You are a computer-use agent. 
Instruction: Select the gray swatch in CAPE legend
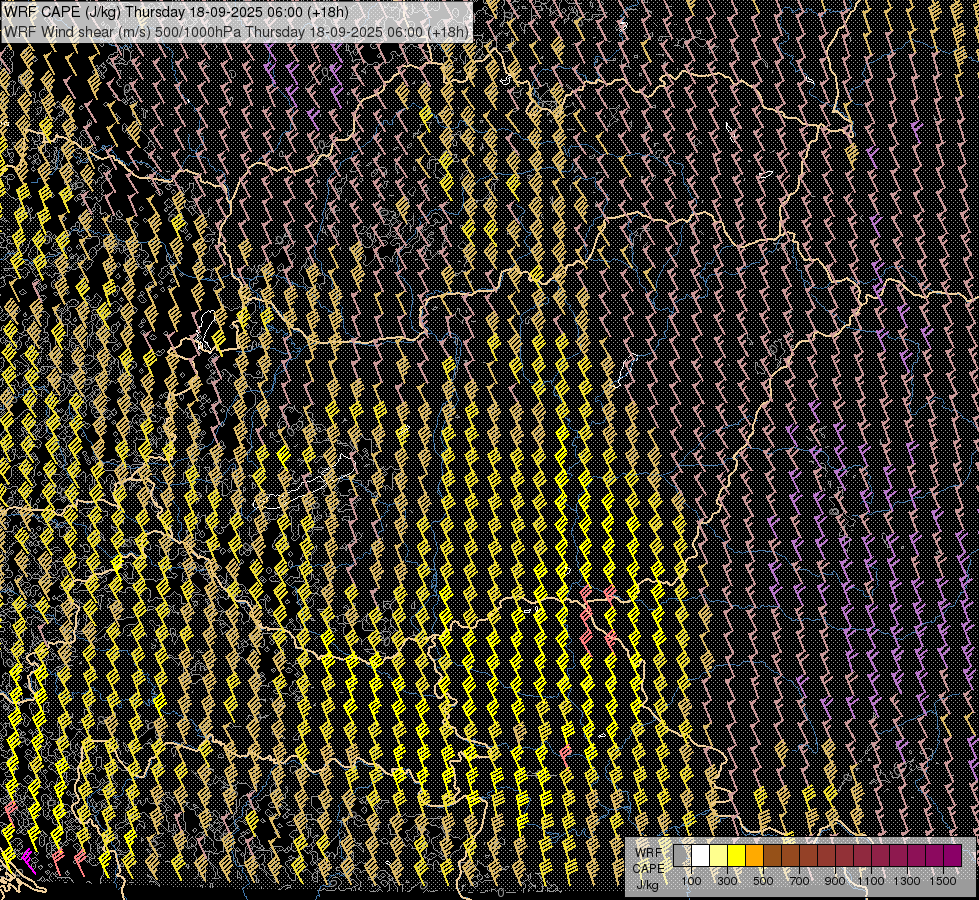coord(683,856)
